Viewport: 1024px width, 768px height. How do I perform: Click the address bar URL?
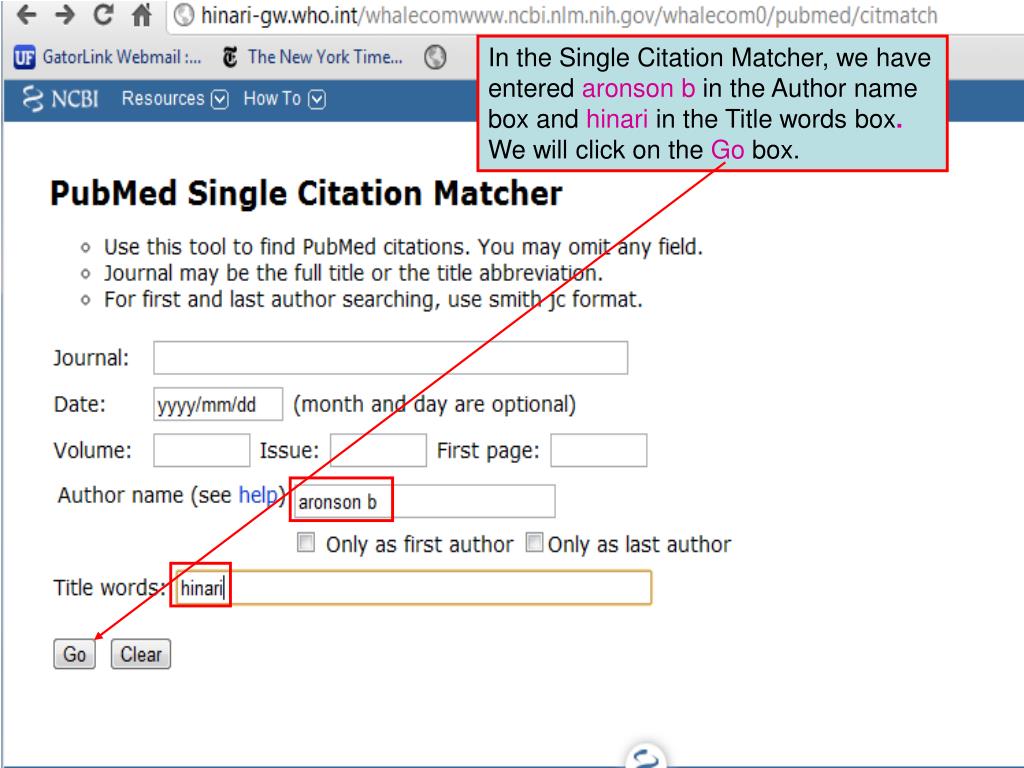[x=569, y=15]
